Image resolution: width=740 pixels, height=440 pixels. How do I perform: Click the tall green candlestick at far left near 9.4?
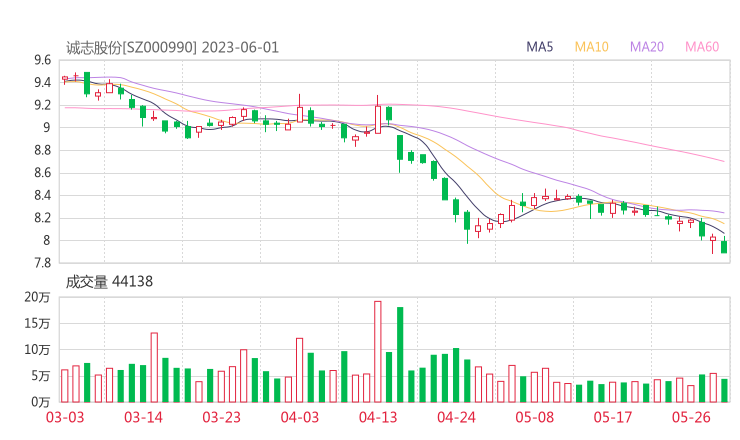pos(87,84)
